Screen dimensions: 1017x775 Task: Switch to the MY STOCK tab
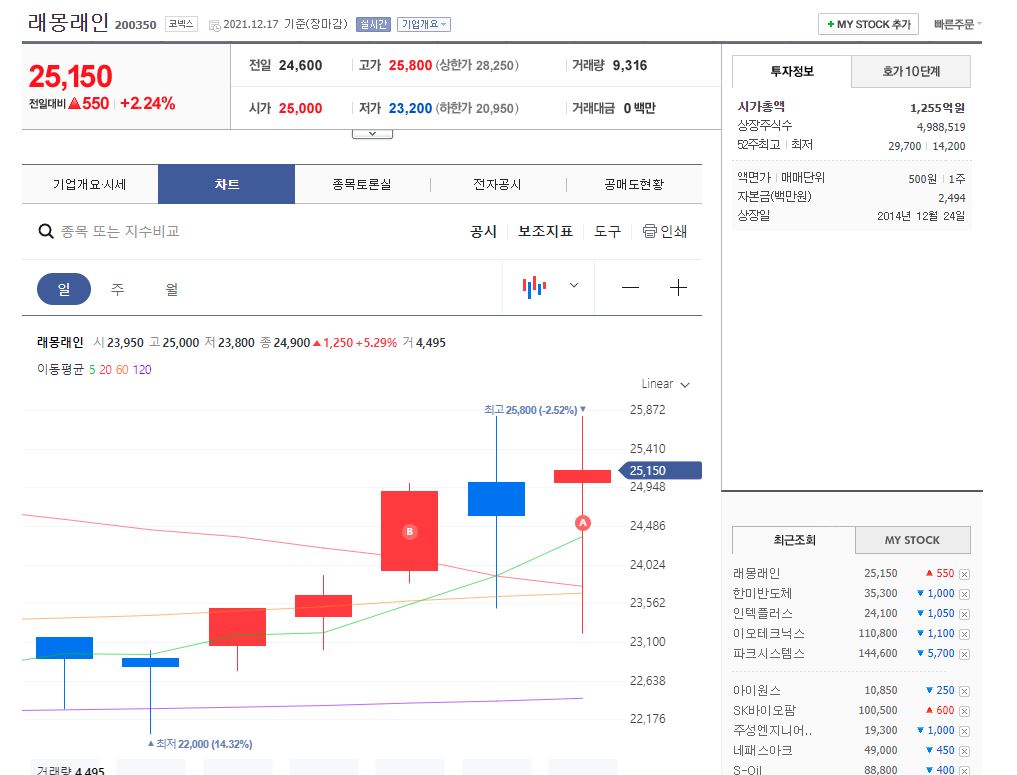coord(912,540)
